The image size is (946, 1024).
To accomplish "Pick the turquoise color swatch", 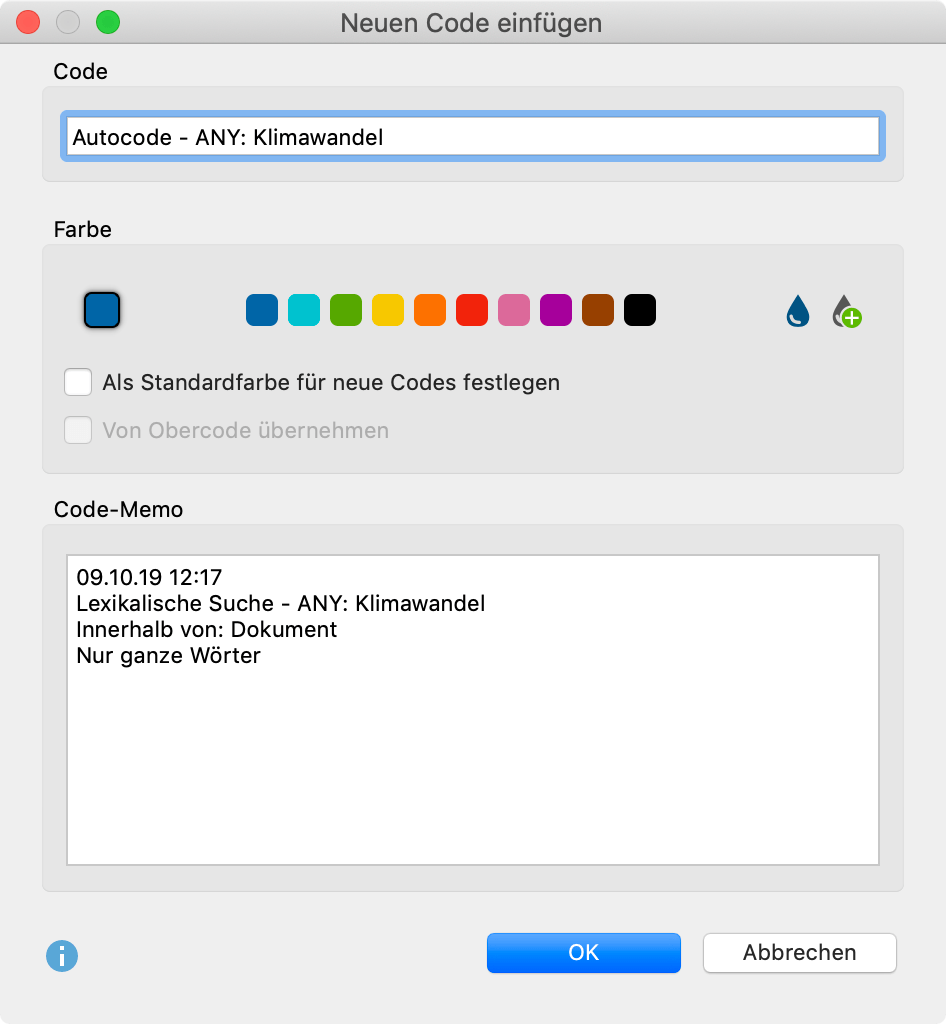I will coord(304,310).
